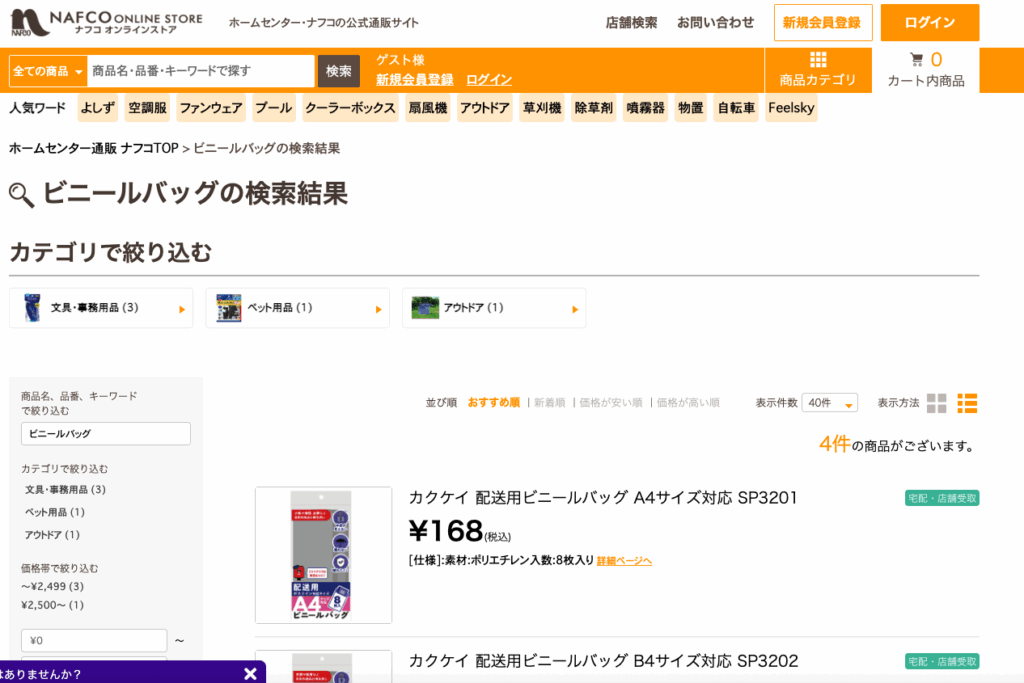Switch to list view display icon

pos(967,403)
